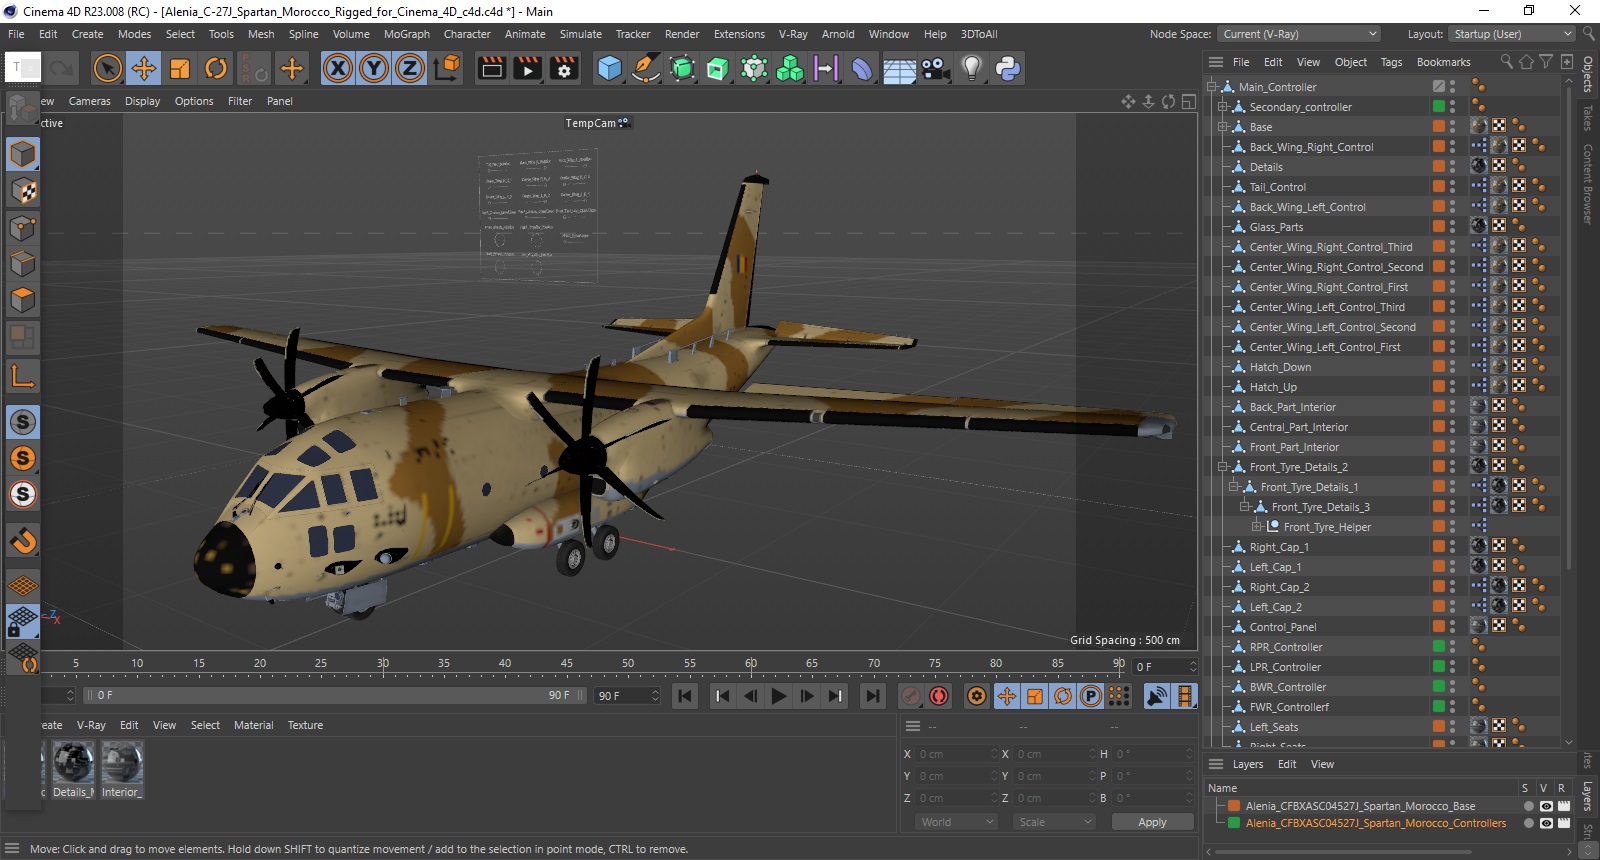Render view with clapperboard icon
1600x860 pixels.
492,68
